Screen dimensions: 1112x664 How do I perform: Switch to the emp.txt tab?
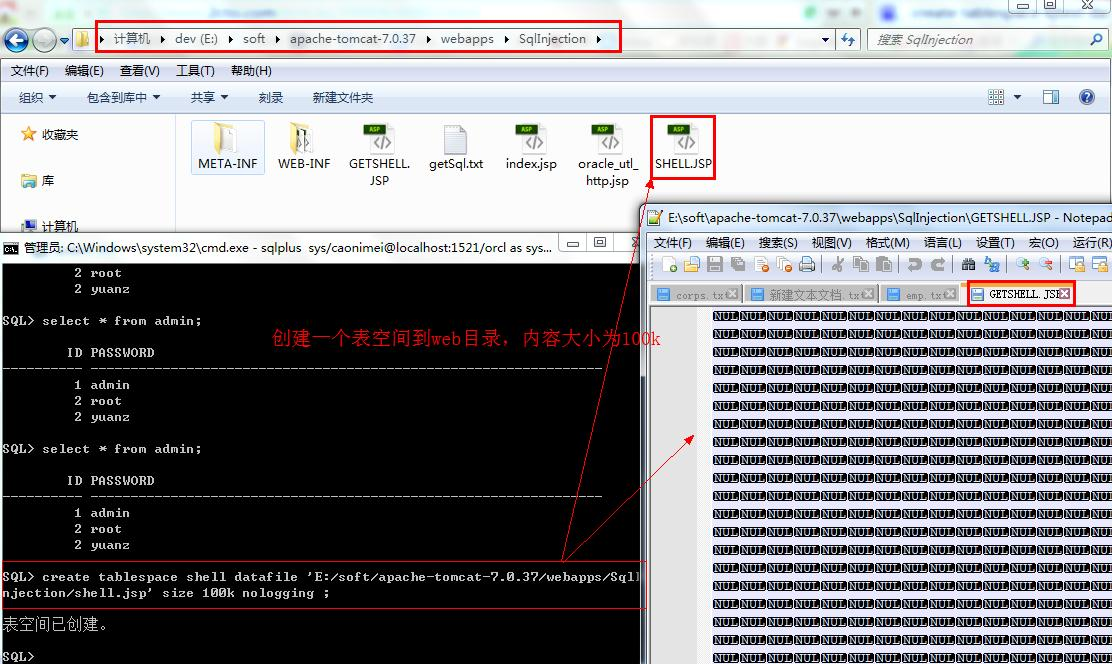click(921, 294)
